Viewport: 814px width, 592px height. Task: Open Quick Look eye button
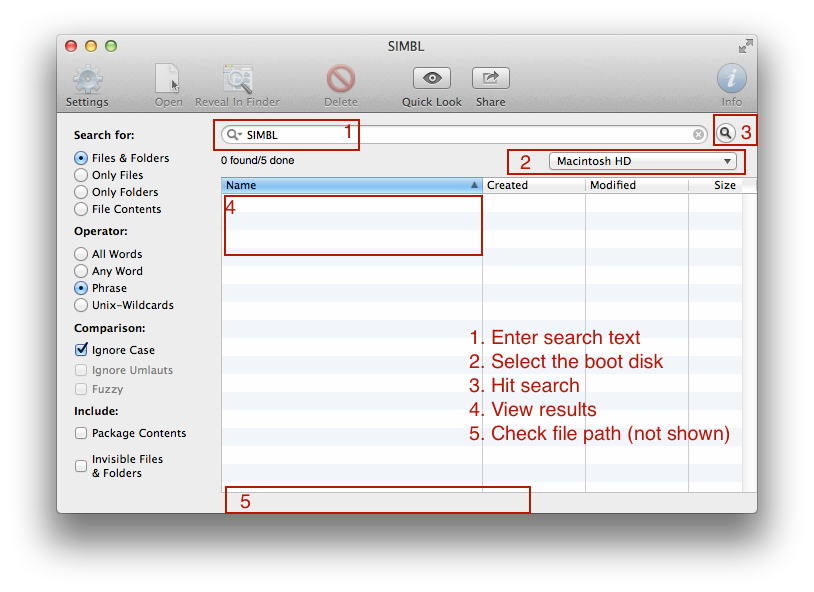pos(431,78)
